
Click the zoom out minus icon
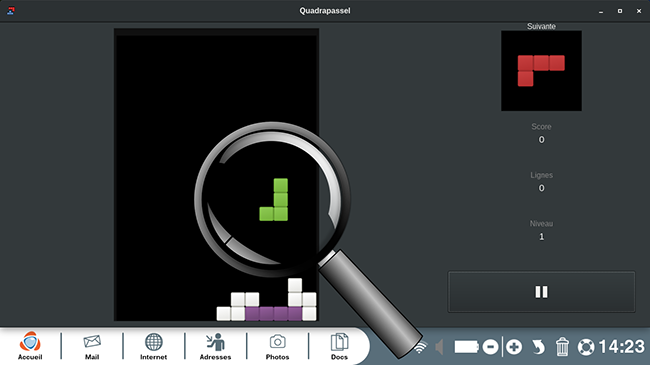490,347
